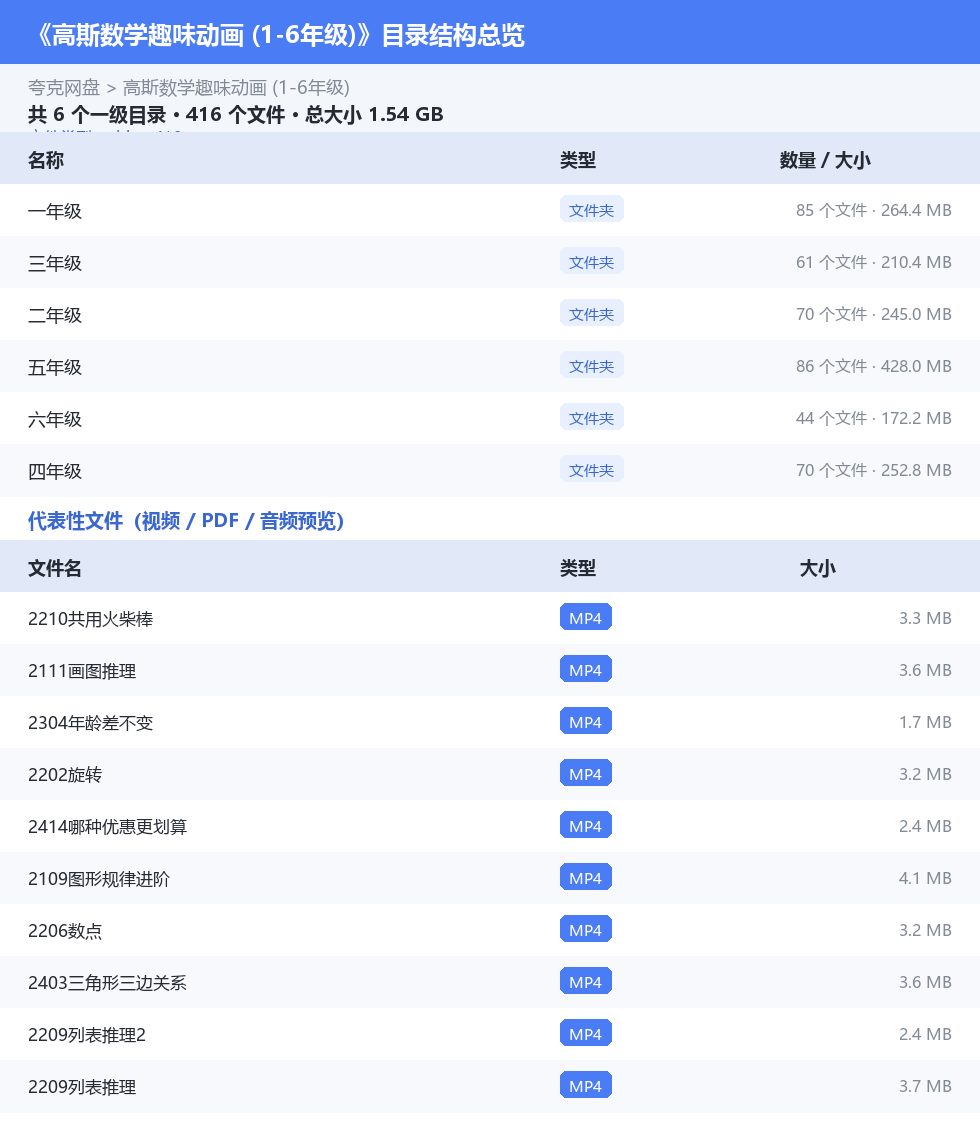Click MP4 badge for 2403三角形三边关系
The image size is (980, 1144).
[586, 981]
